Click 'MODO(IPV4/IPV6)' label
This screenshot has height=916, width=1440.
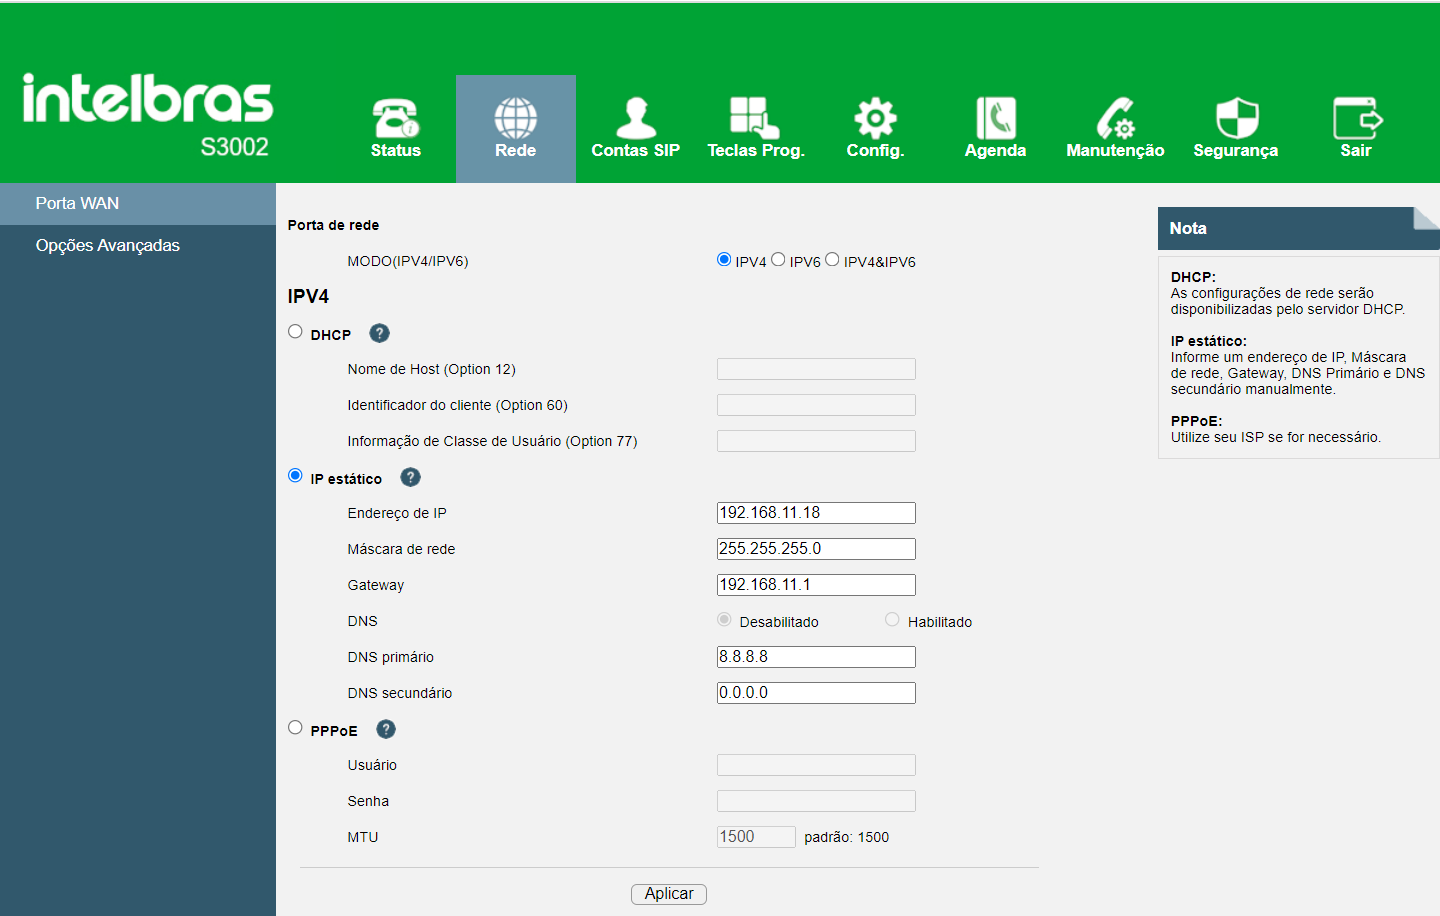pyautogui.click(x=408, y=261)
